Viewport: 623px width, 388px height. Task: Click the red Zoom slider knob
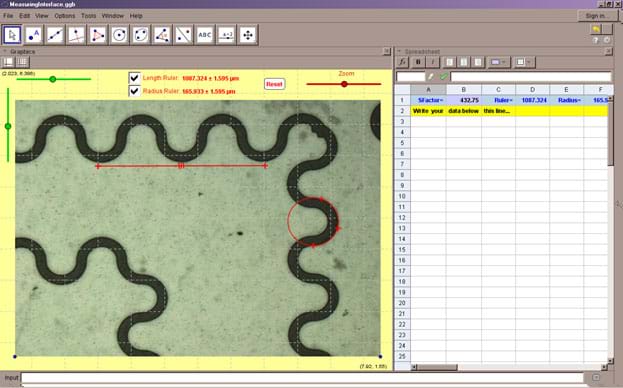(x=344, y=84)
